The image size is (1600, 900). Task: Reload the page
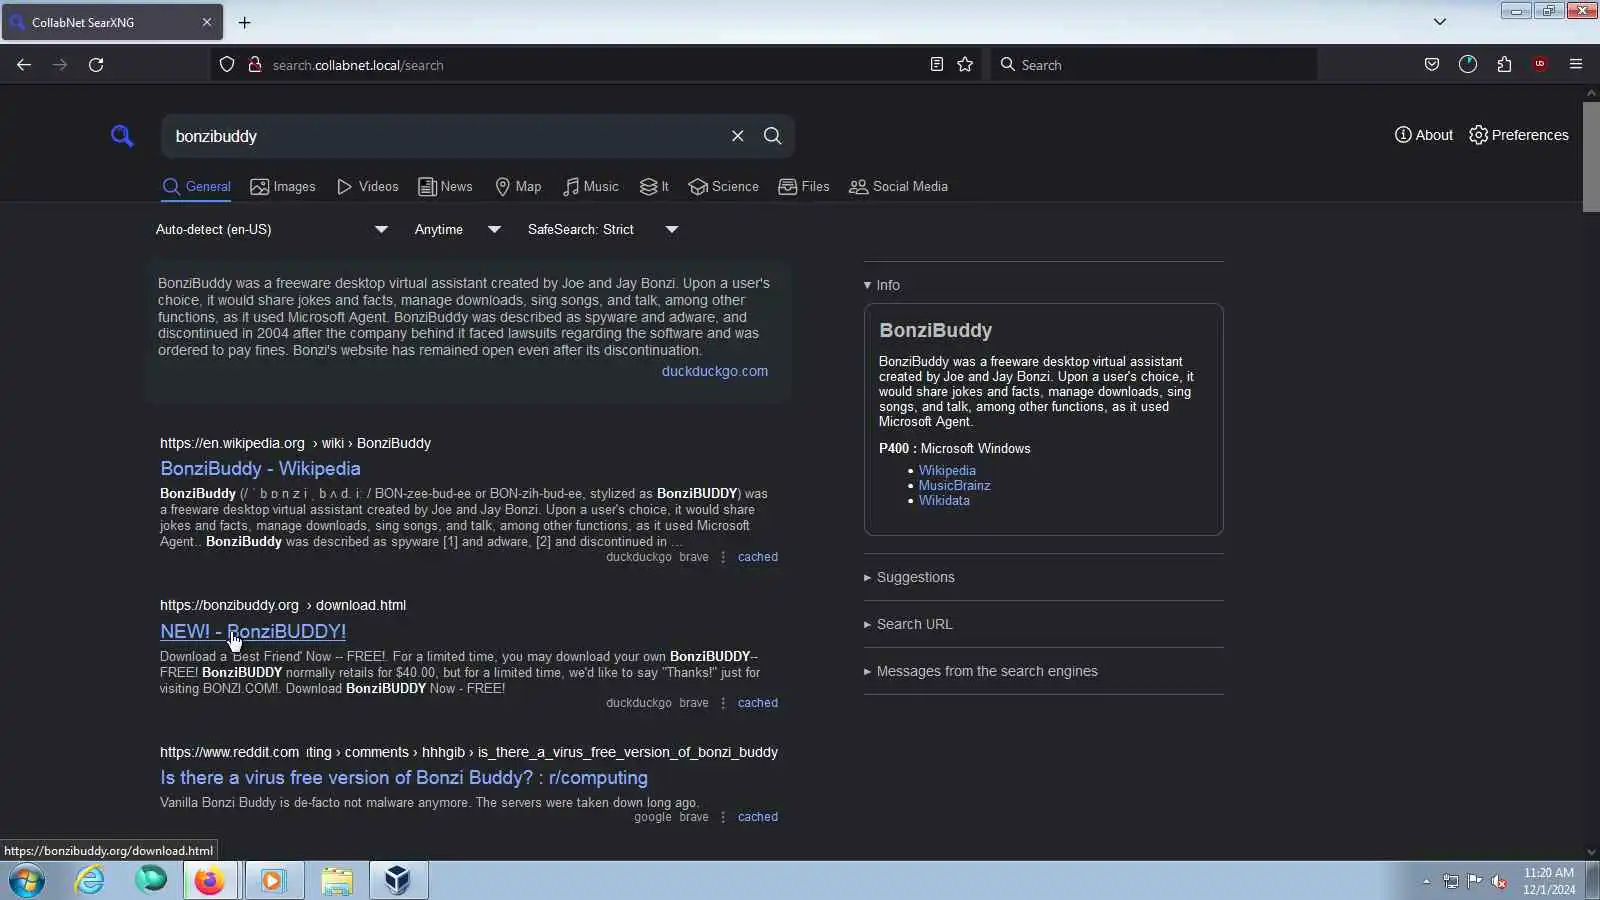(96, 65)
